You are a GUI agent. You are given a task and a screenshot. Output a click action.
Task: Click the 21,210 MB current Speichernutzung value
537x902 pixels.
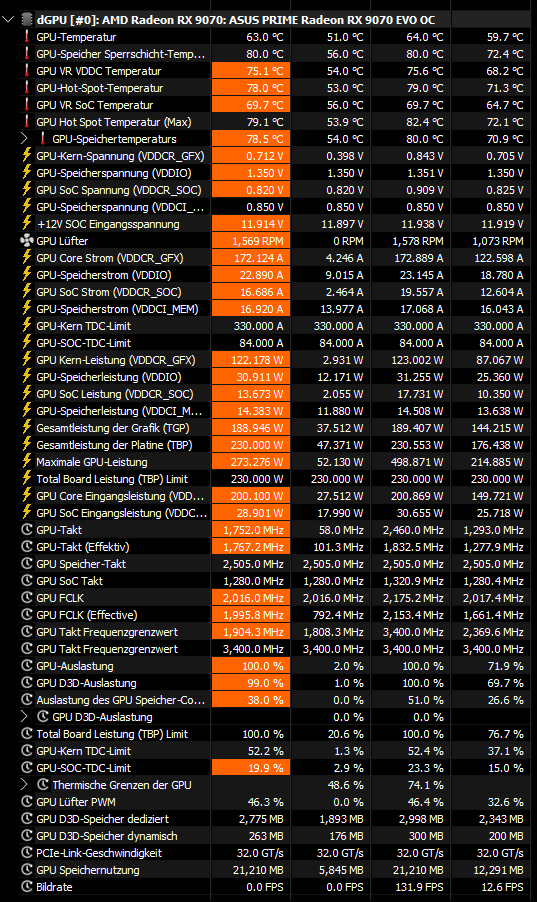(258, 870)
